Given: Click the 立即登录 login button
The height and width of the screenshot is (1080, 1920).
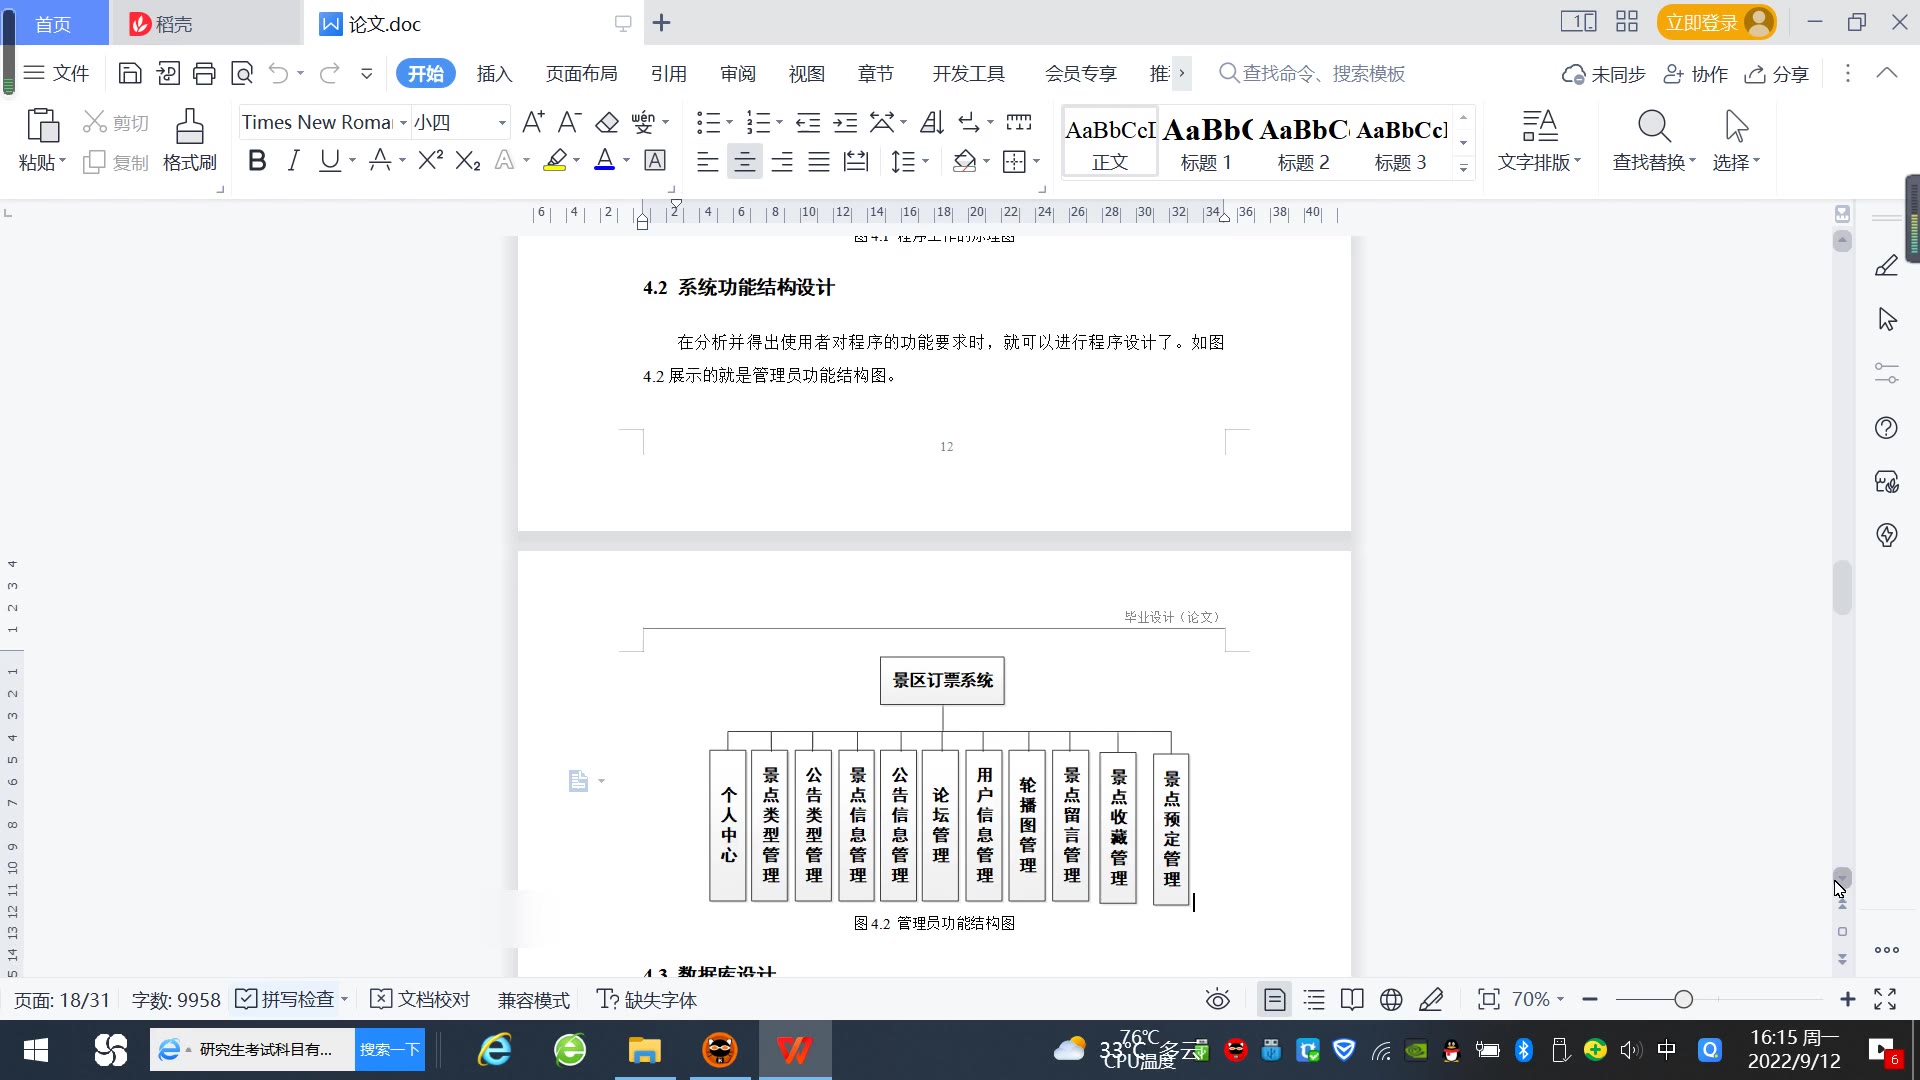Looking at the screenshot, I should click(1715, 22).
